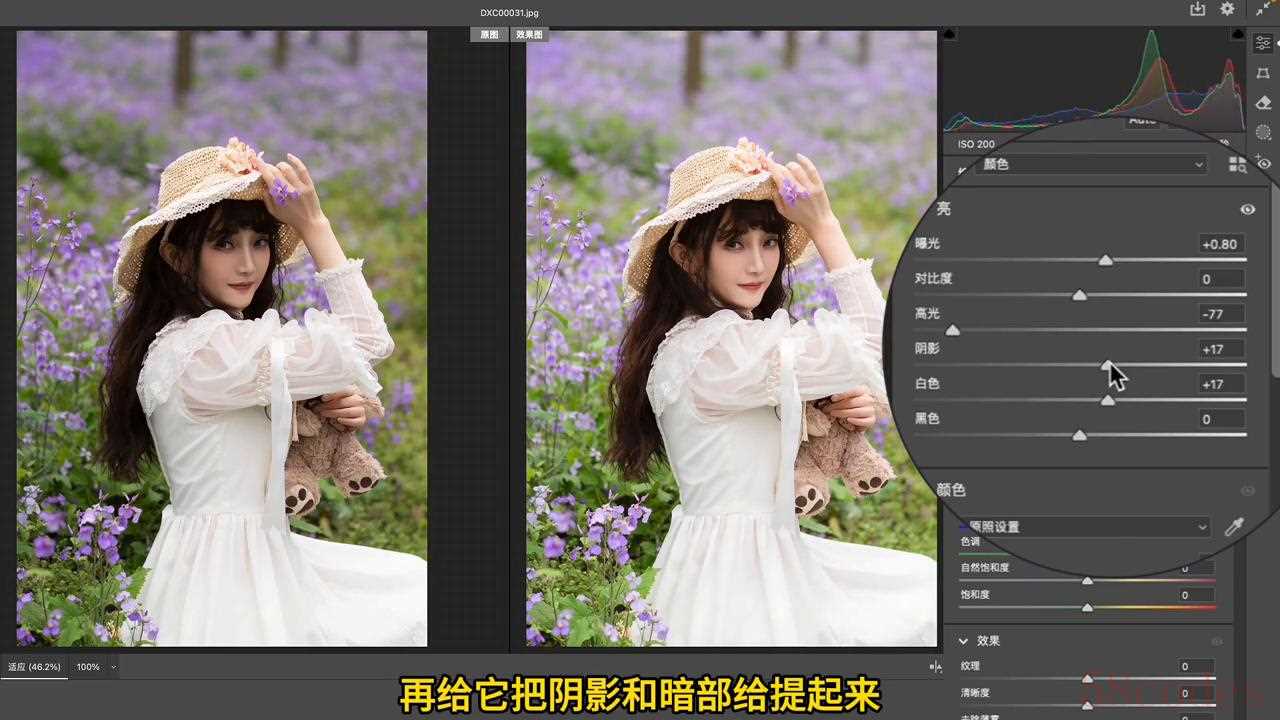Click the 高光 slider handle
The height and width of the screenshot is (720, 1280).
pos(952,330)
